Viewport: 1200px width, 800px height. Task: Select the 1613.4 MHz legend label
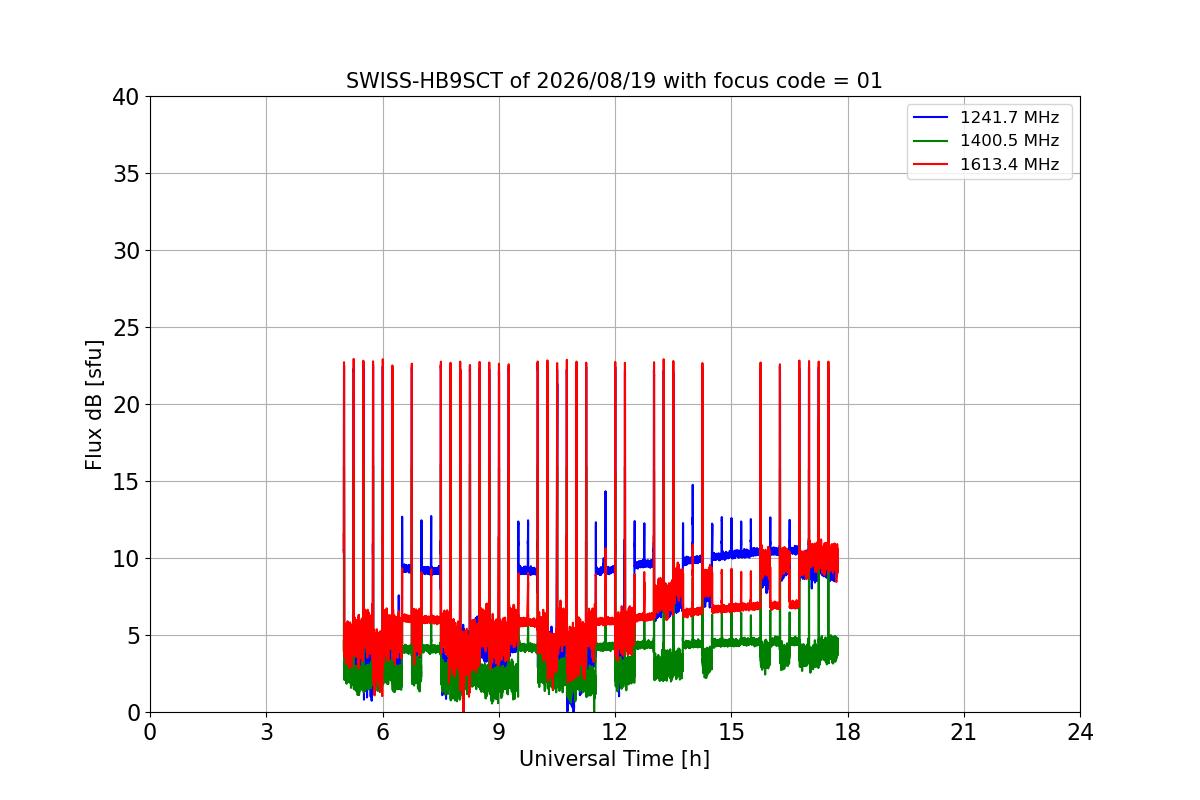click(1009, 165)
